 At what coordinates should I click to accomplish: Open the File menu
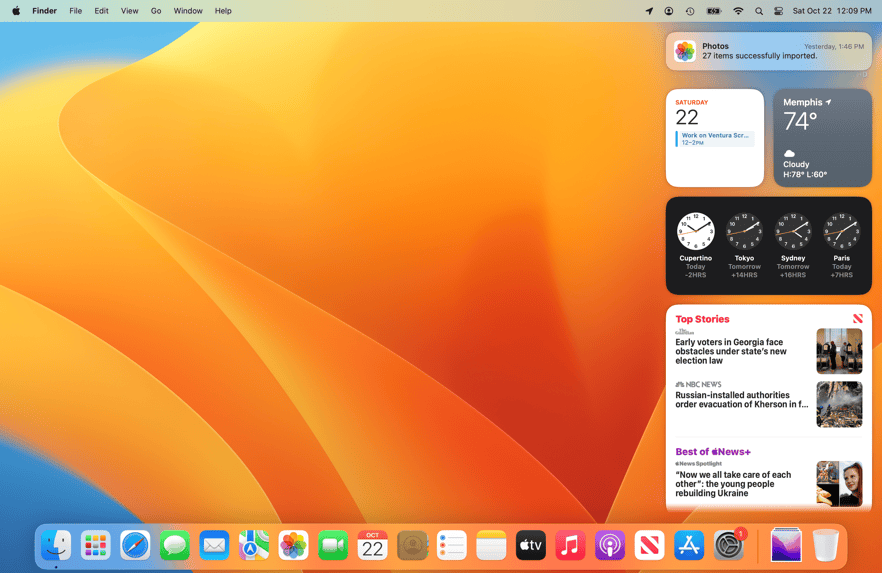coord(75,11)
